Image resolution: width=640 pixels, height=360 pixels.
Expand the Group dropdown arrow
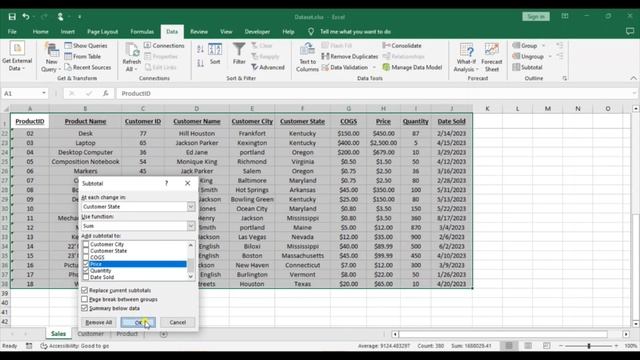[544, 45]
